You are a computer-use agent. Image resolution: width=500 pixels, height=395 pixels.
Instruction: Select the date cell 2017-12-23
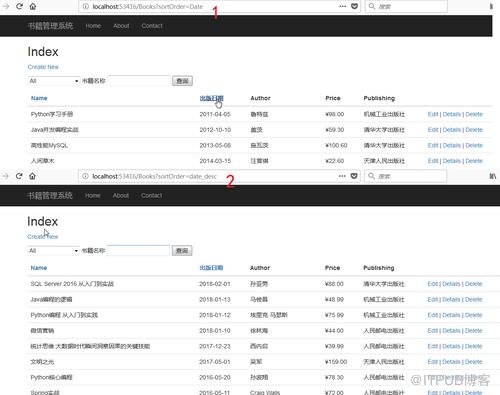(215, 346)
